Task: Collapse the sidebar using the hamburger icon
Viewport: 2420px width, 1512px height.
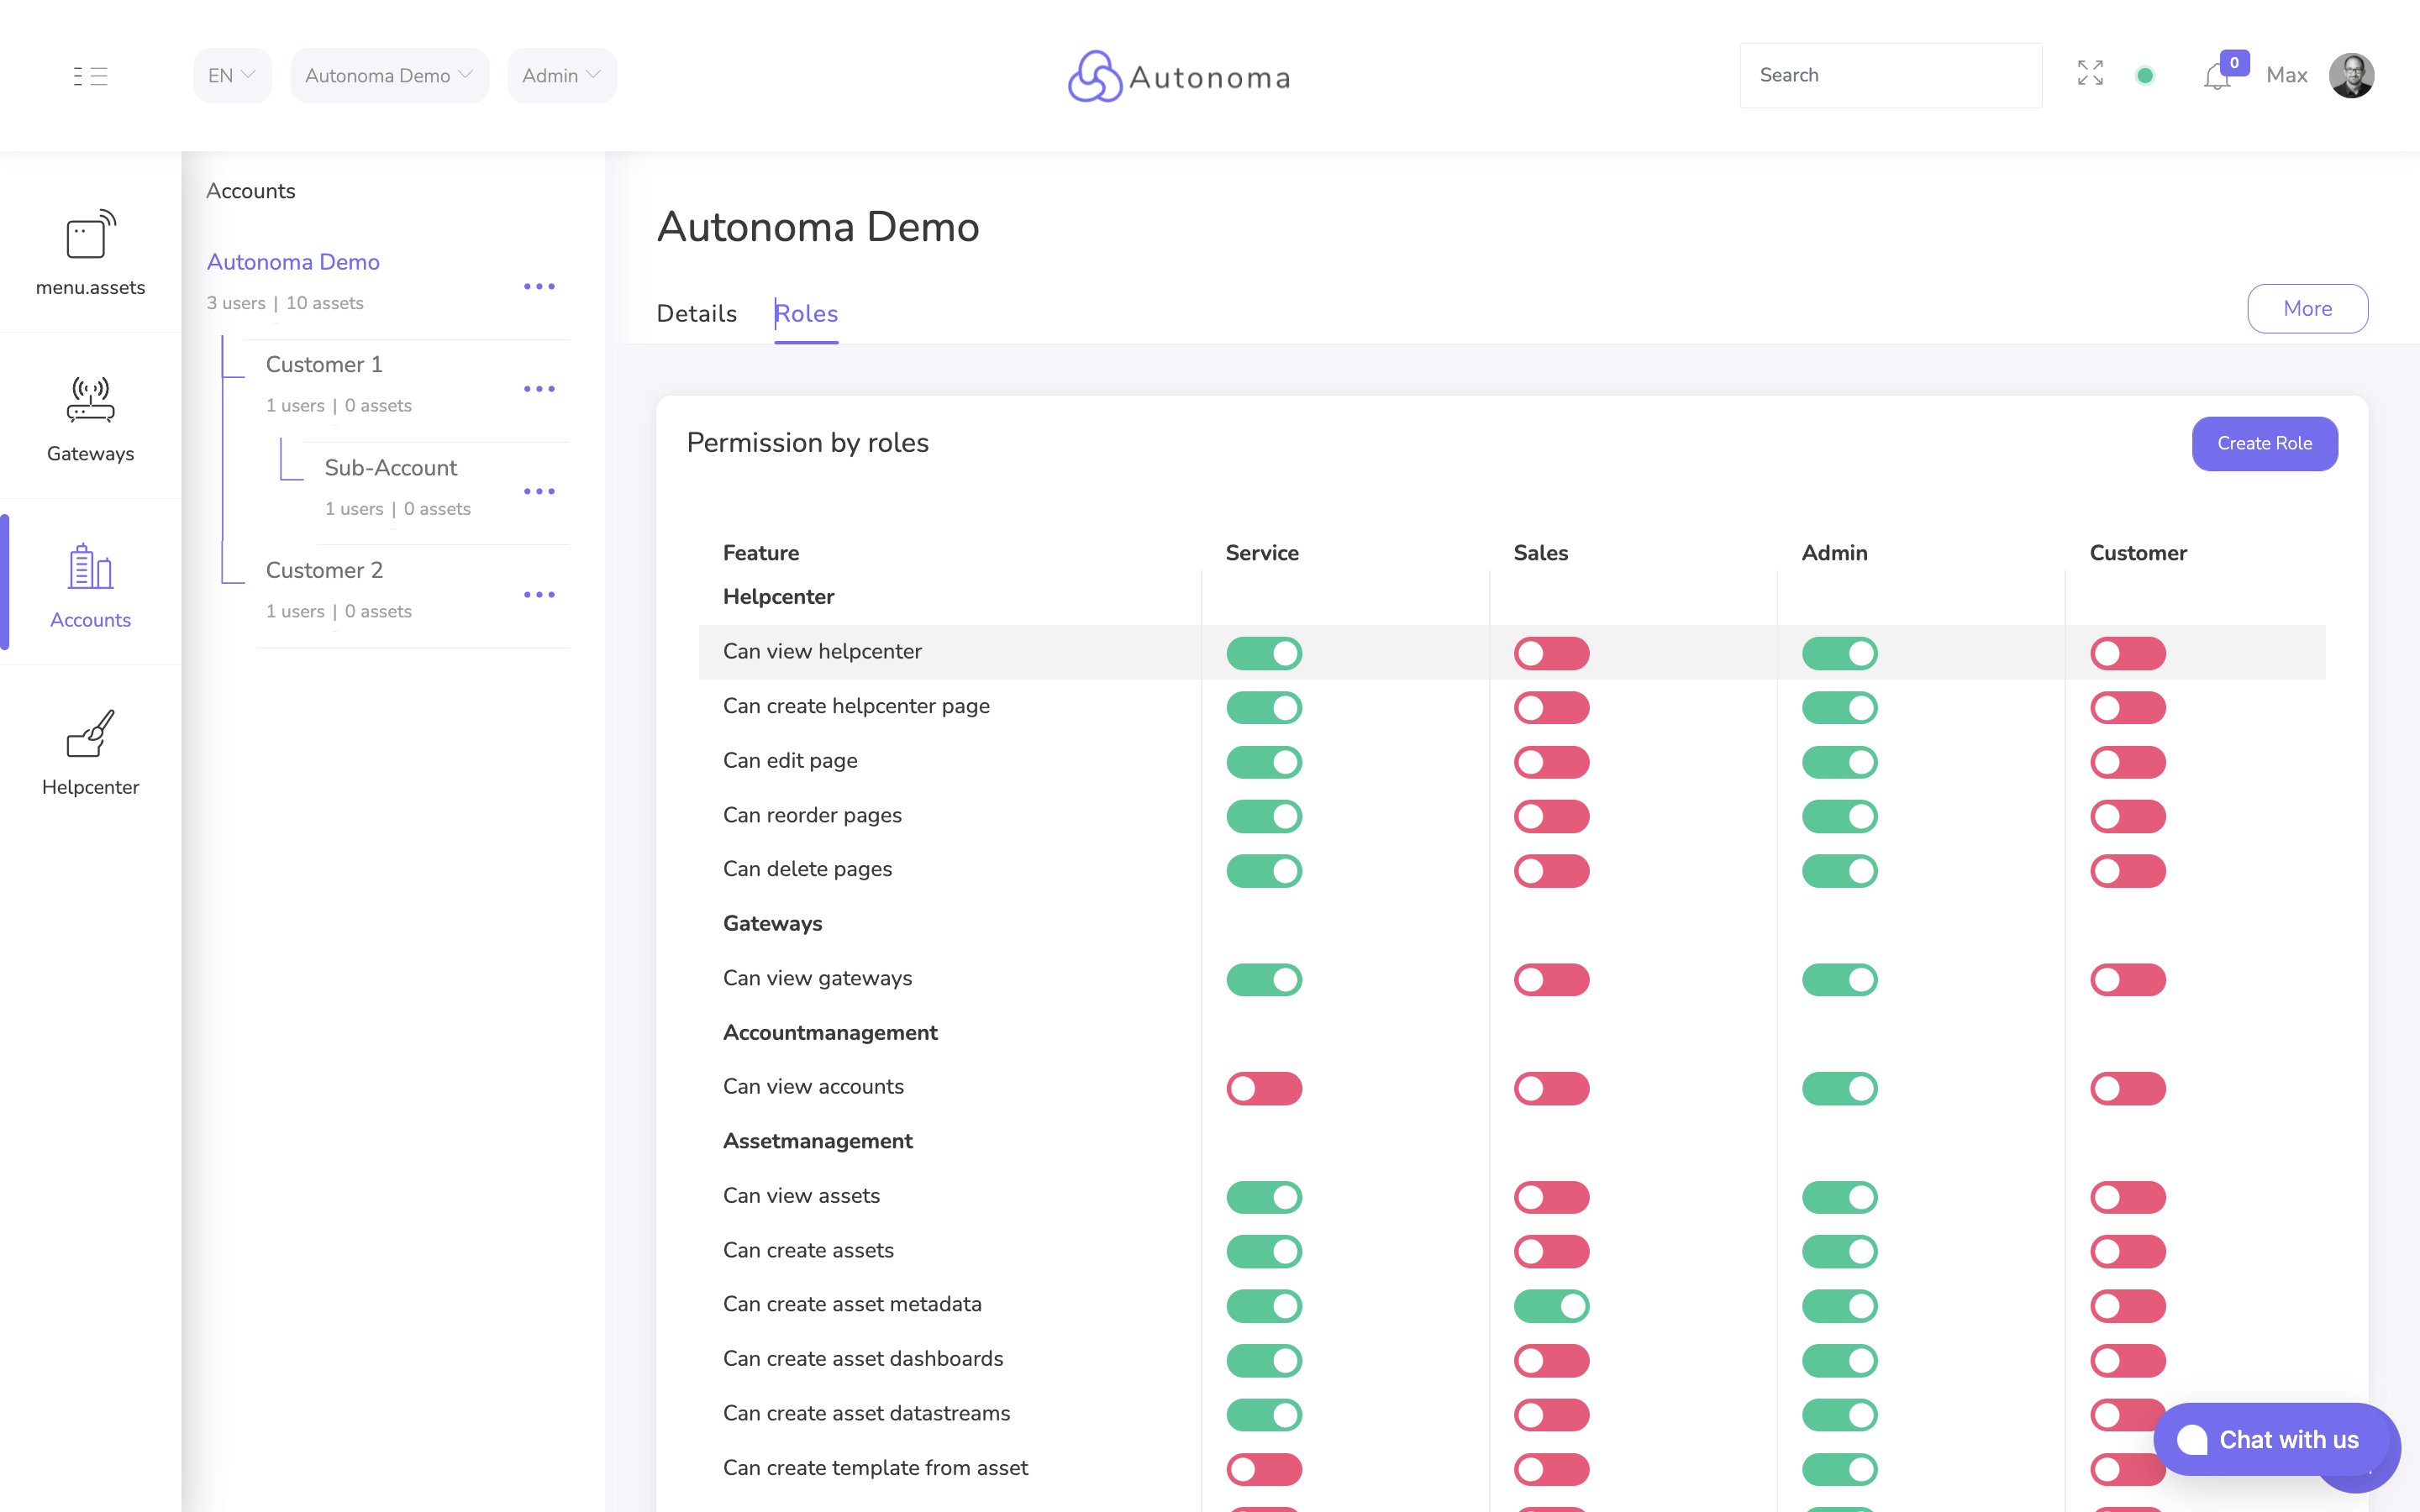Action: tap(90, 75)
